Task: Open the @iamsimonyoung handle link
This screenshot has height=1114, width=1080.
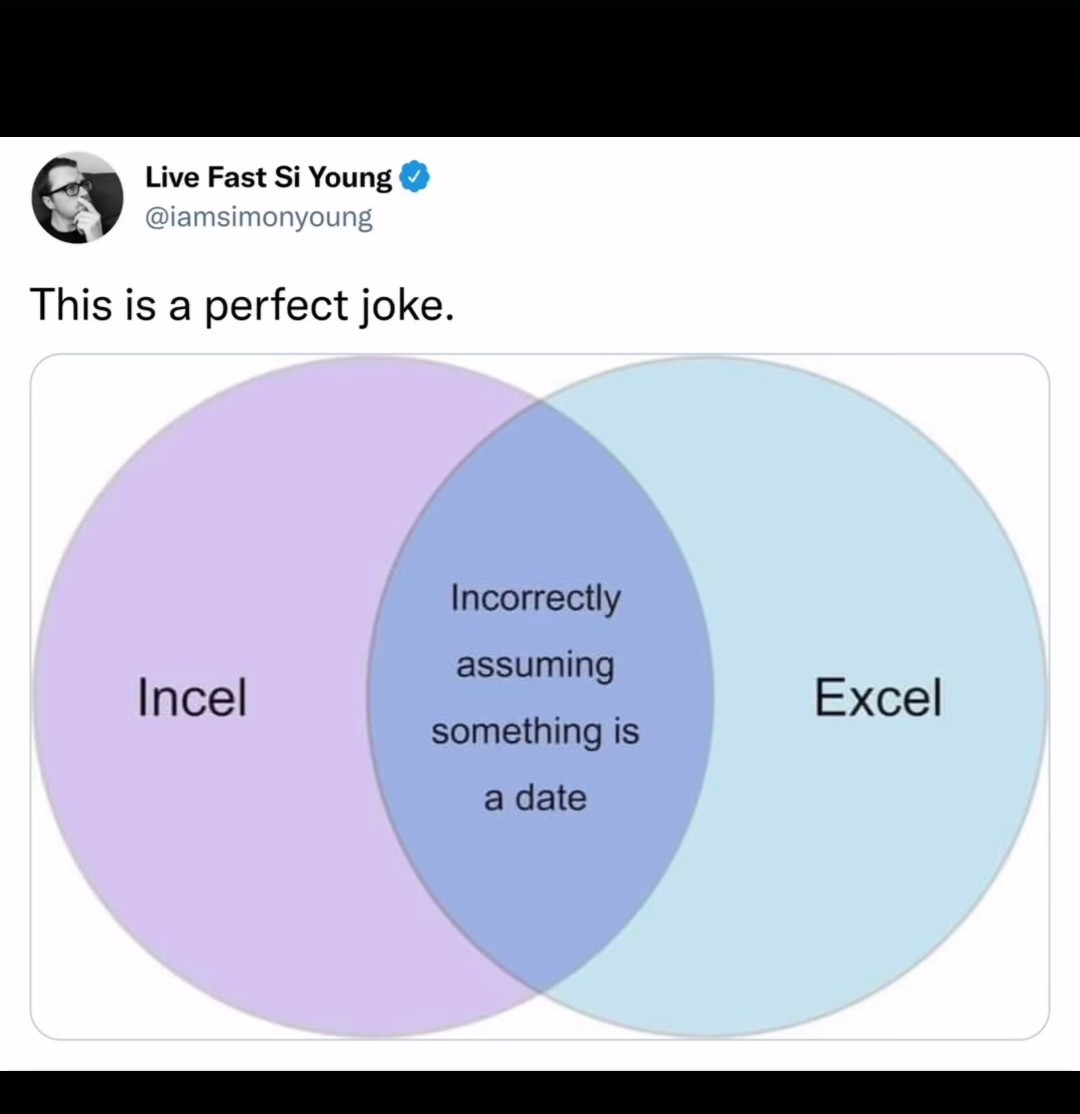Action: pos(259,217)
